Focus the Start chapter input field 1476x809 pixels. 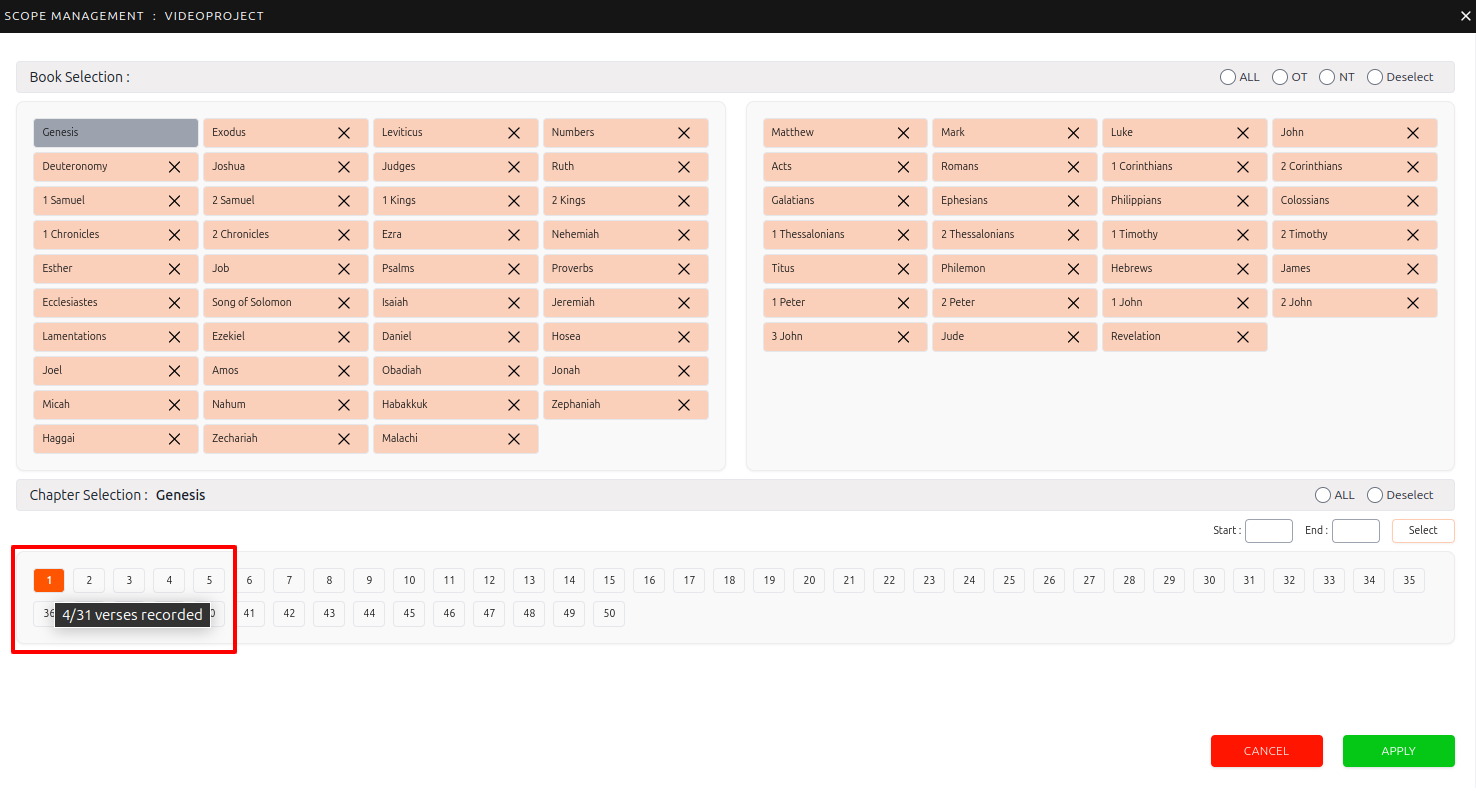click(1268, 531)
